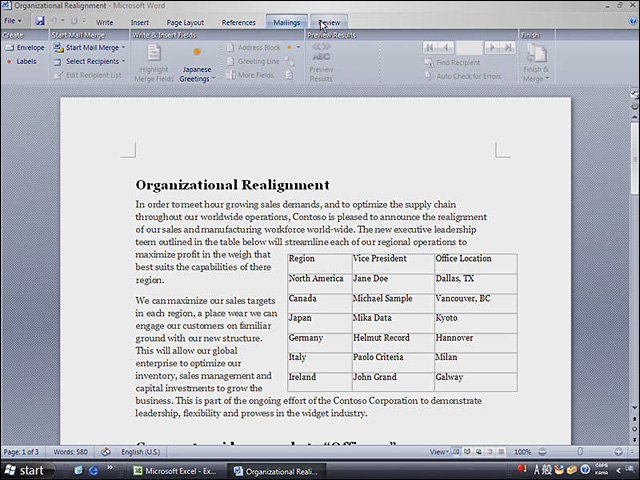Click the proofing status icon in the status bar

point(106,452)
